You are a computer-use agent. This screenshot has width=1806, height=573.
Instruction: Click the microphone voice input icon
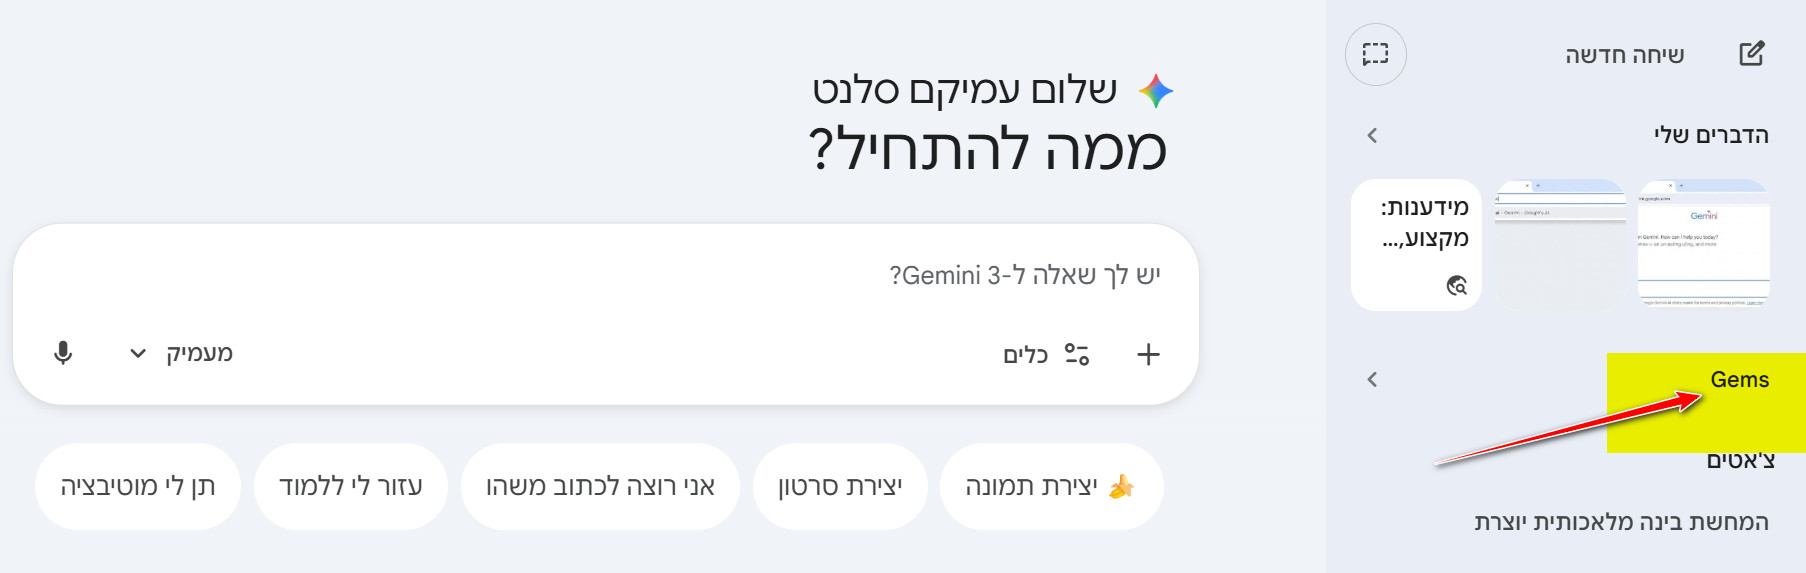[x=63, y=353]
